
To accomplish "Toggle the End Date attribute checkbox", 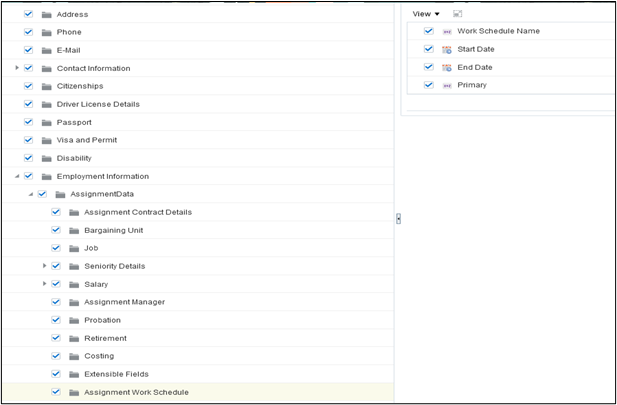I will pyautogui.click(x=429, y=67).
